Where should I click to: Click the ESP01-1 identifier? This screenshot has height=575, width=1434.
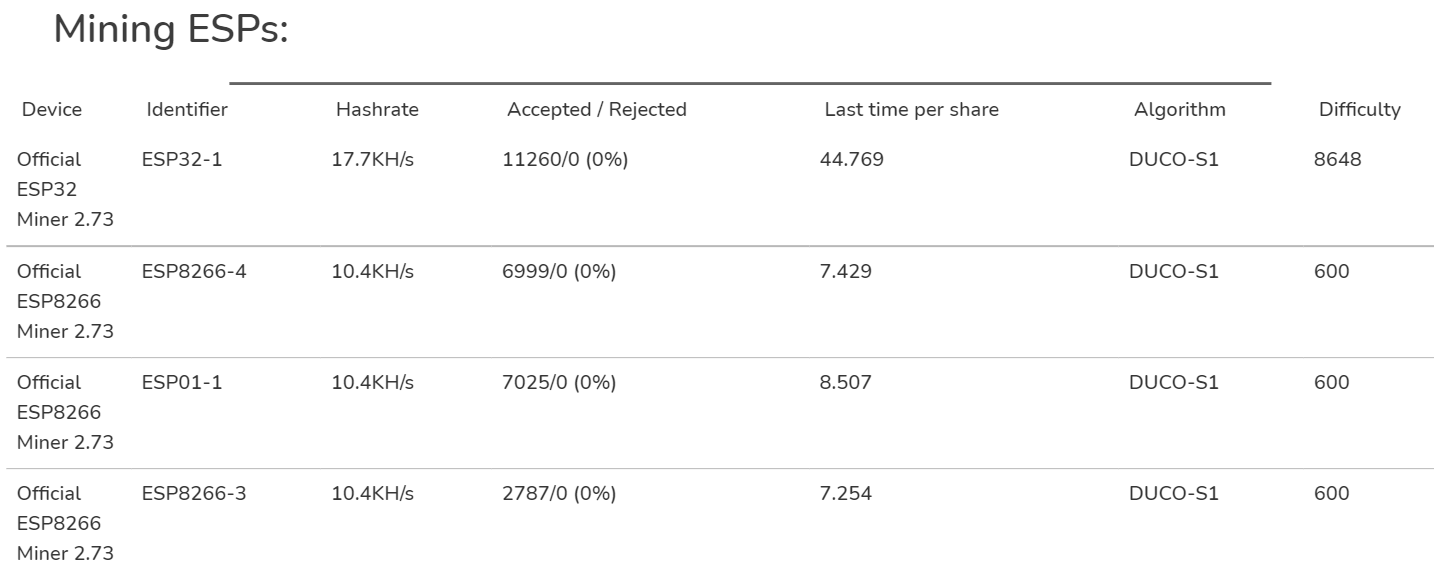pos(182,382)
